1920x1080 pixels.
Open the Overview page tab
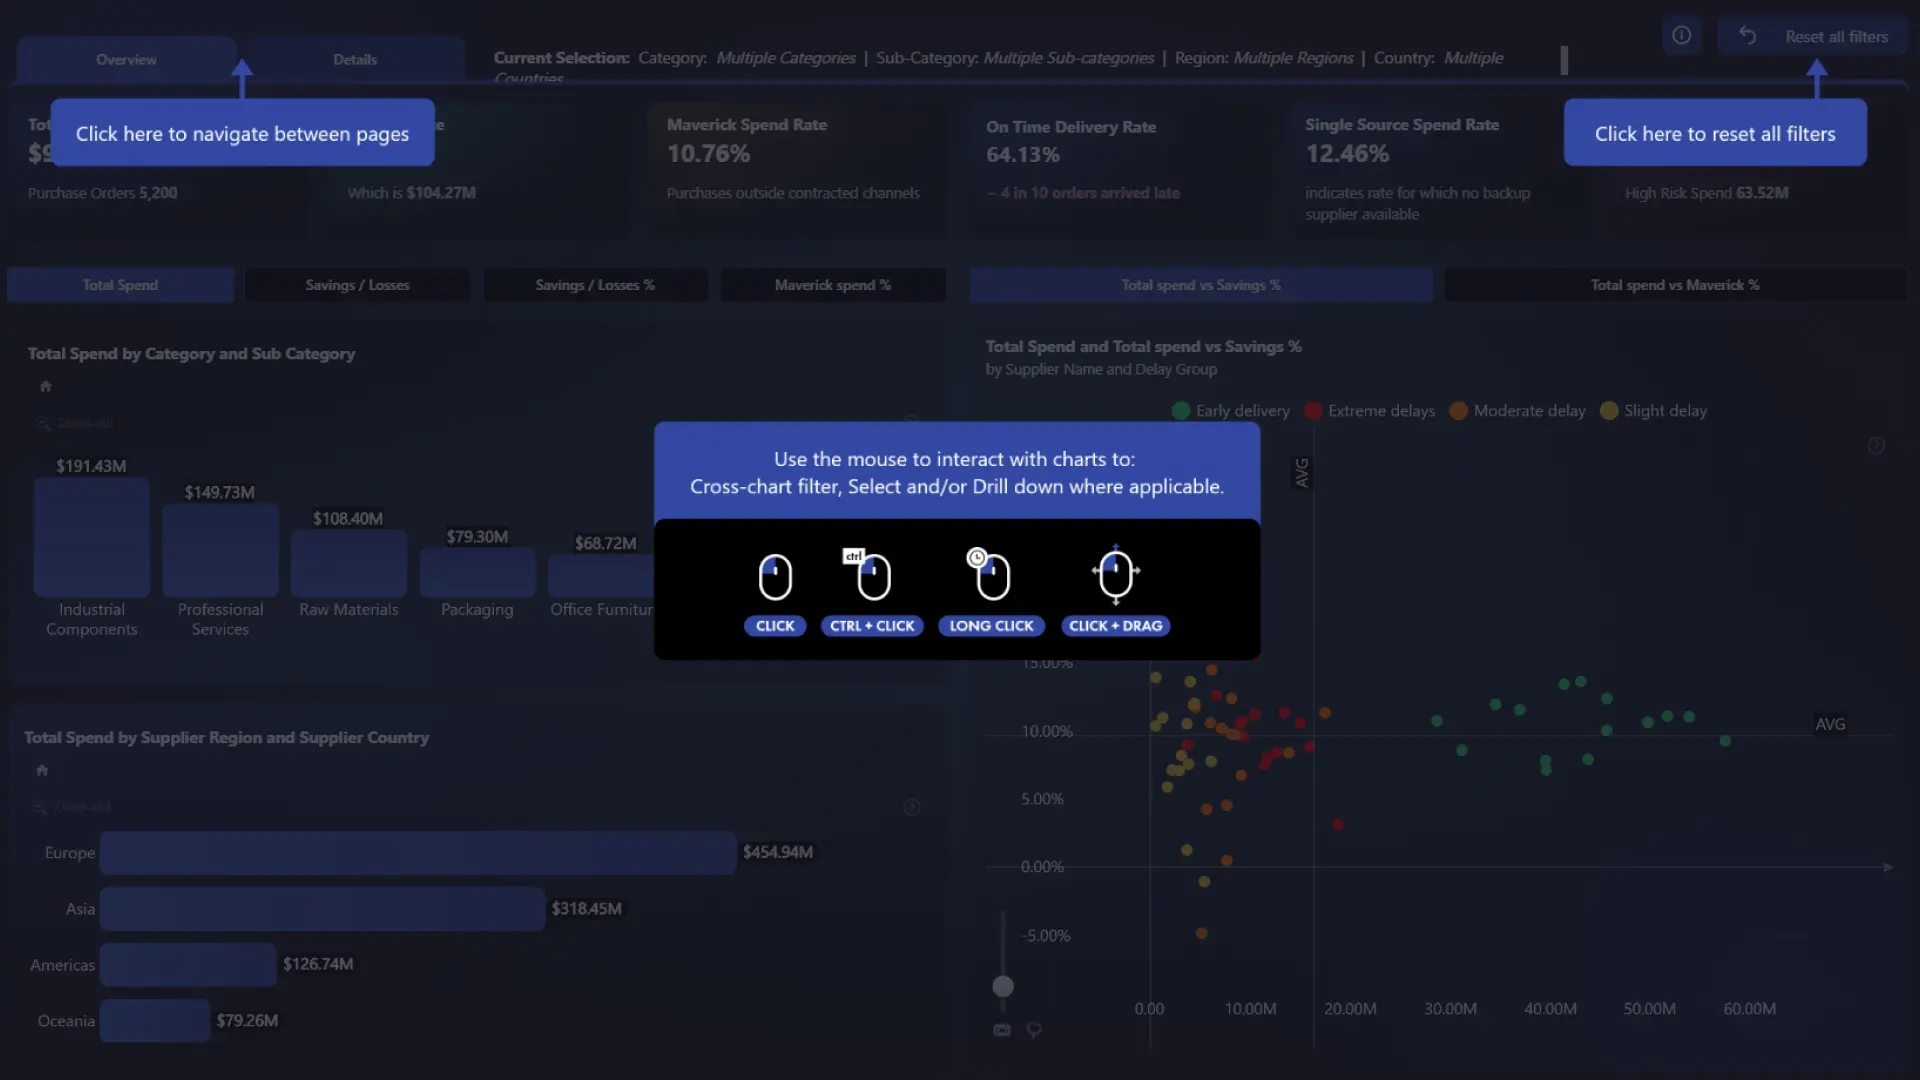[126, 60]
